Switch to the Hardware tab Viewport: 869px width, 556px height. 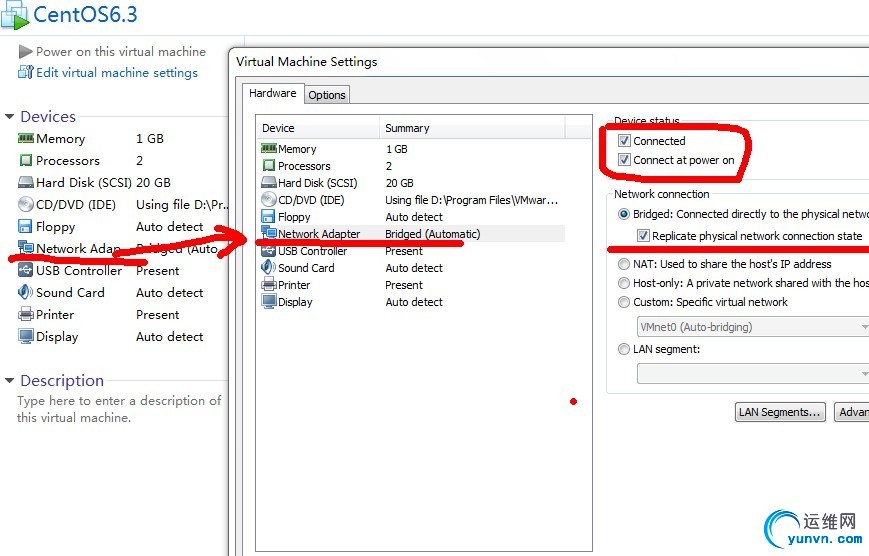[273, 93]
